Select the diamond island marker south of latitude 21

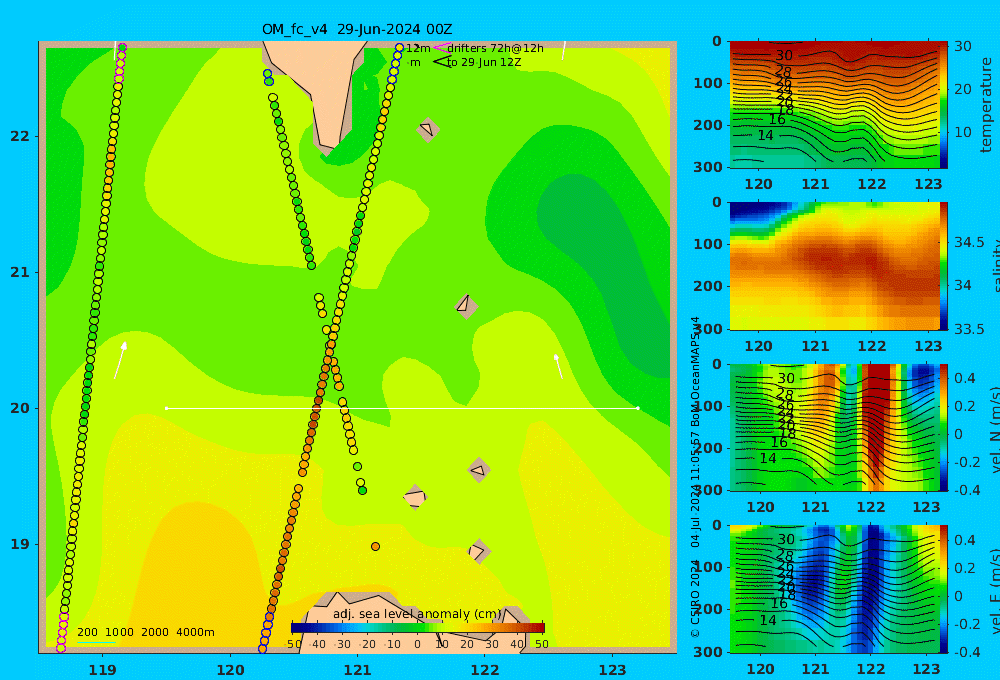[x=466, y=306]
